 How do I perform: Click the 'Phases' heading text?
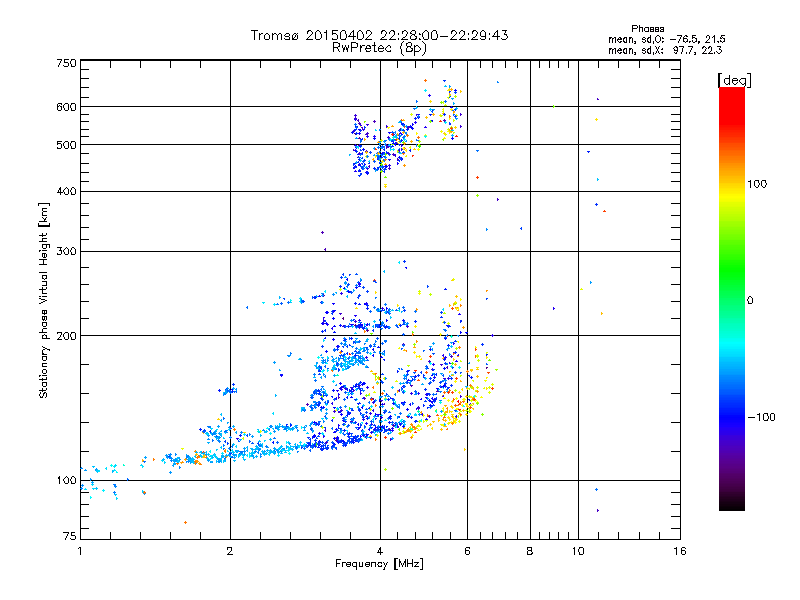tap(647, 29)
